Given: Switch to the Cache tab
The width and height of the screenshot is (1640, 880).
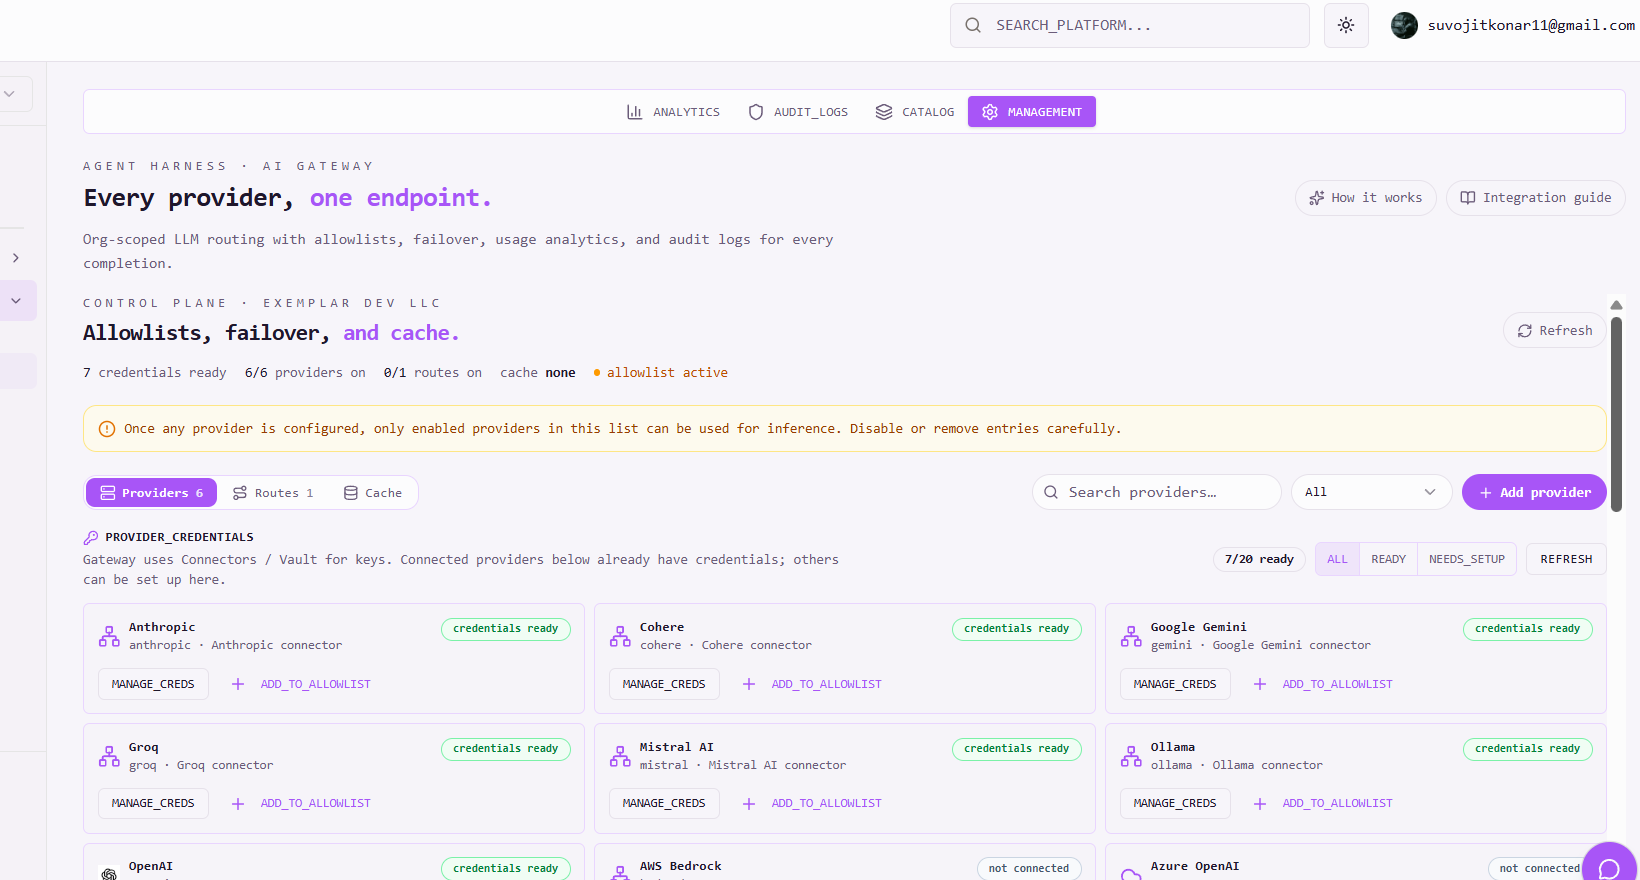Looking at the screenshot, I should click(x=373, y=493).
